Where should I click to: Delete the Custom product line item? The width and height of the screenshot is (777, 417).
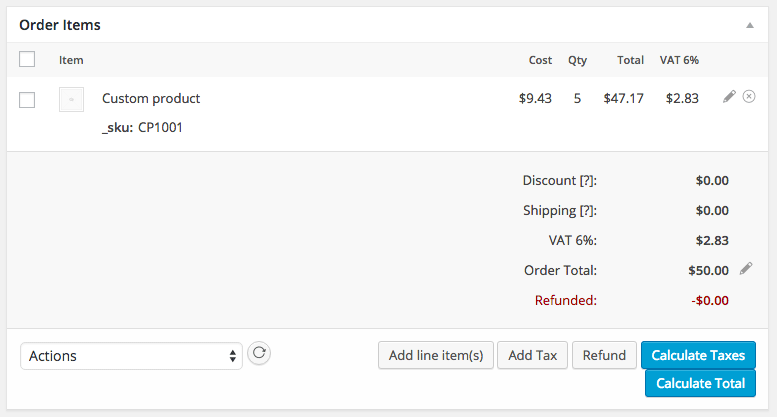[x=749, y=97]
